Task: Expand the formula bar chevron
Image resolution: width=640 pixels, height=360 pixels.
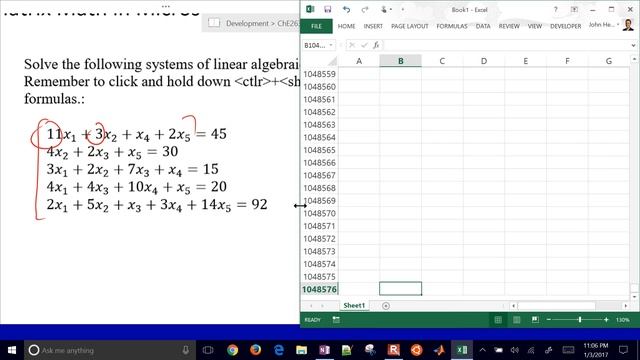Action: point(633,45)
